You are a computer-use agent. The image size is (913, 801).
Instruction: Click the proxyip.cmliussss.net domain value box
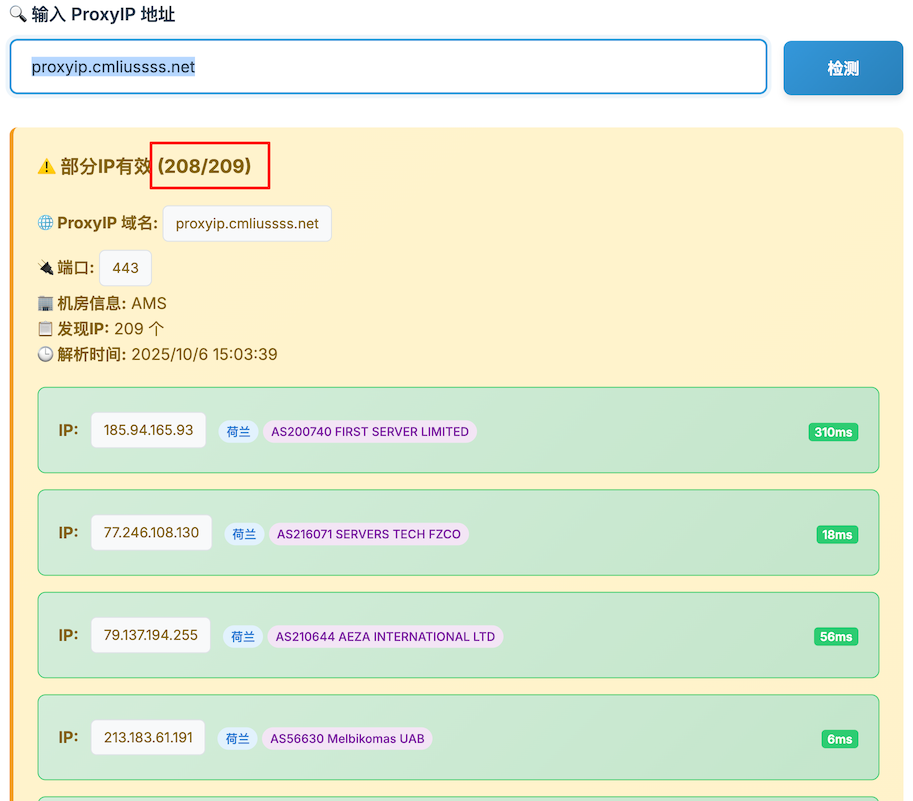click(247, 224)
